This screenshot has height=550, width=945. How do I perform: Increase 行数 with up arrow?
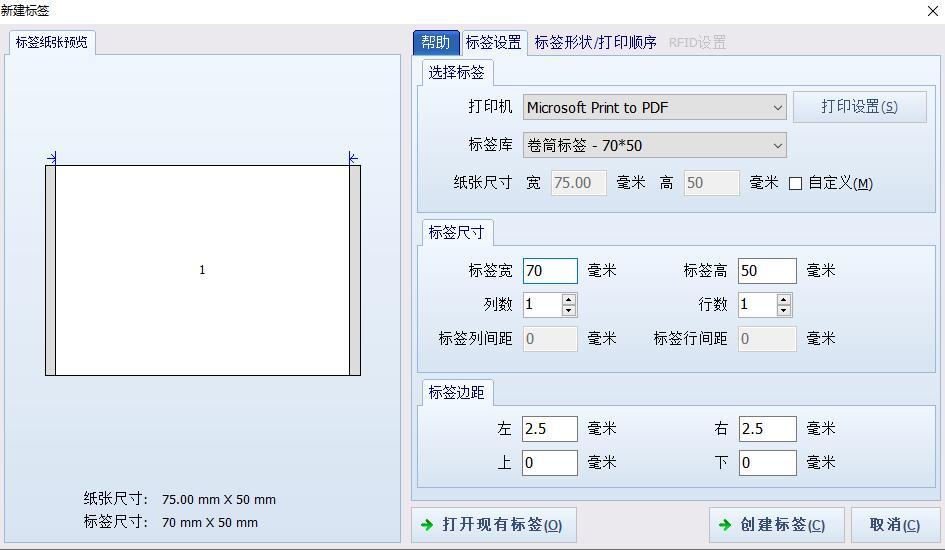coord(783,299)
